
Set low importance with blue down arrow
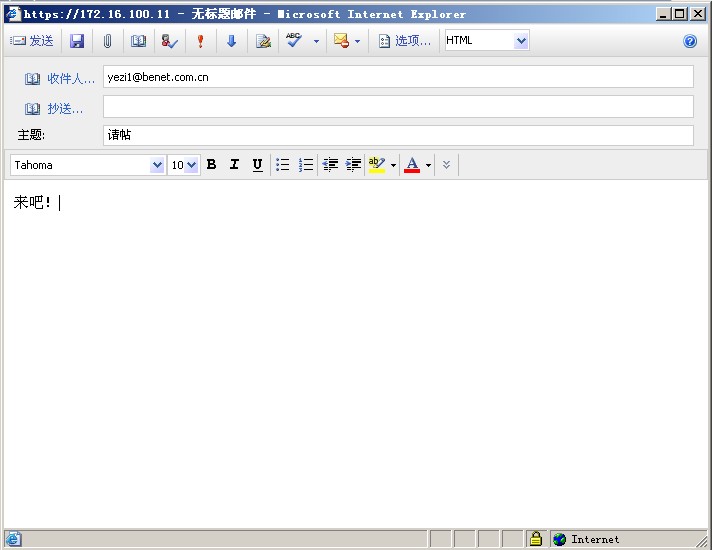[x=232, y=41]
